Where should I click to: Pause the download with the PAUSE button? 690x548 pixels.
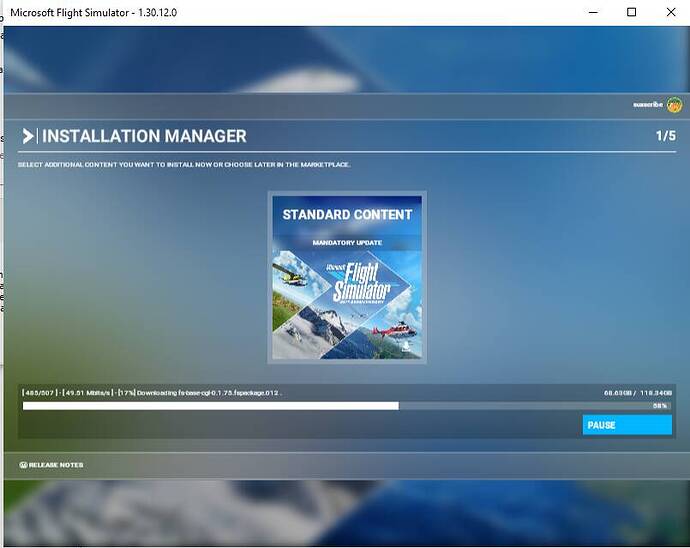pyautogui.click(x=627, y=425)
